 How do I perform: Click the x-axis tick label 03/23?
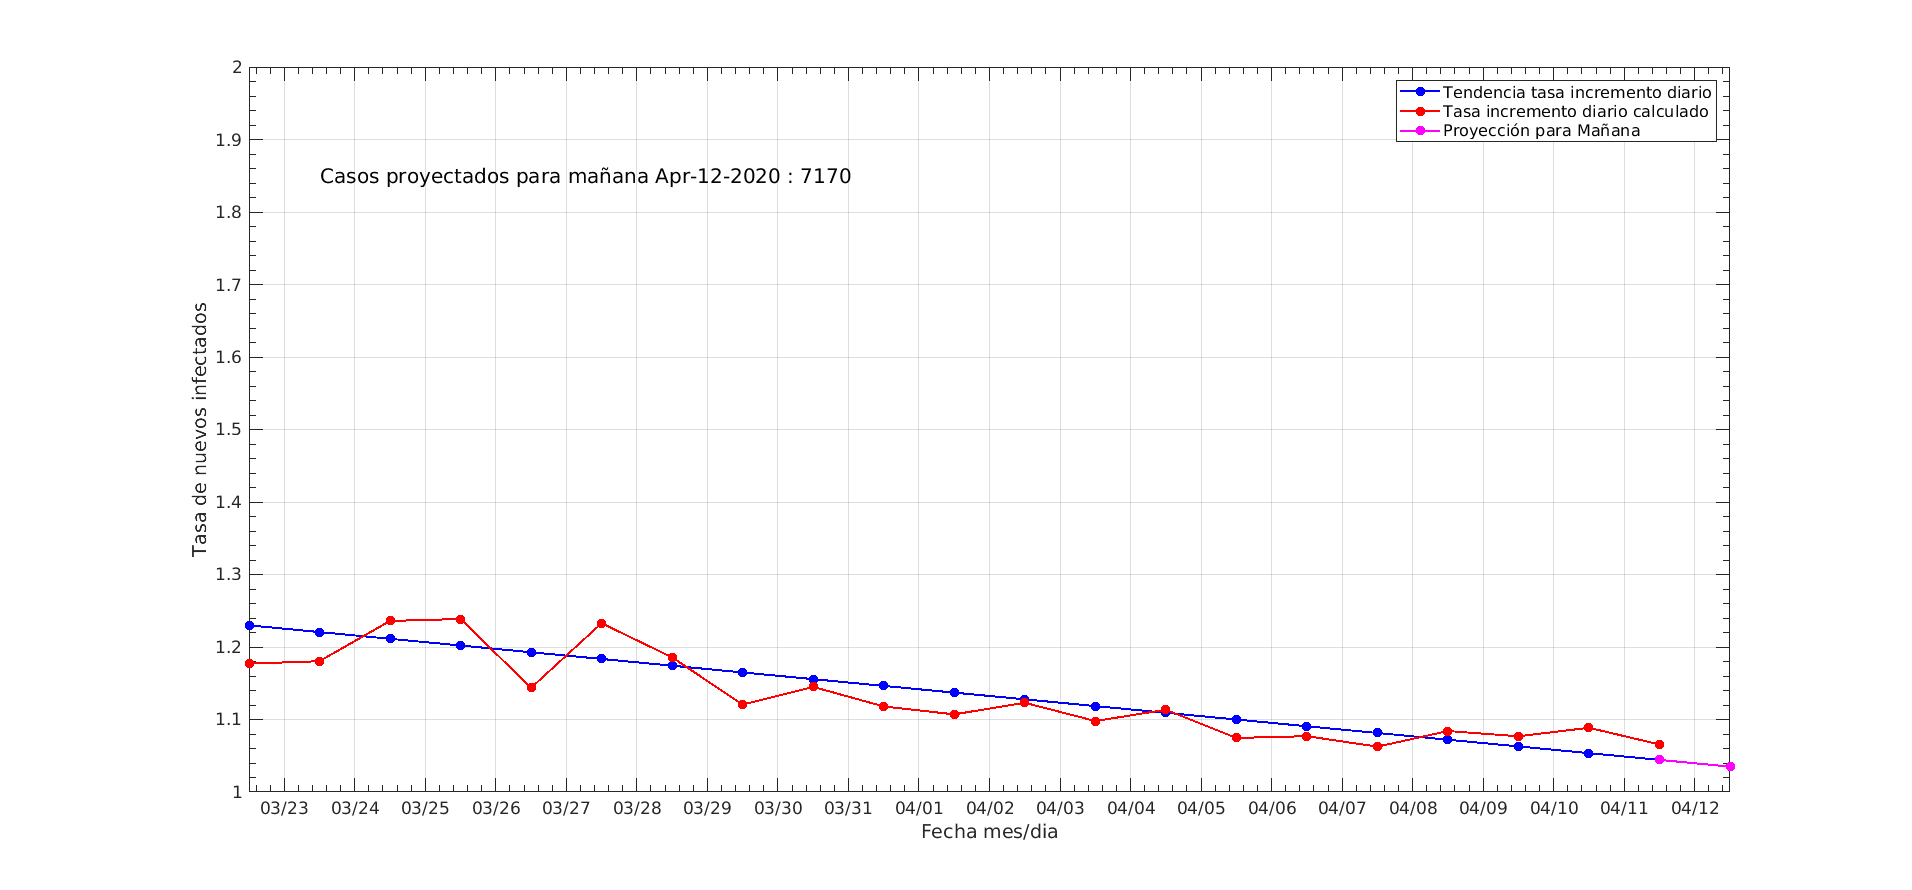[x=284, y=808]
